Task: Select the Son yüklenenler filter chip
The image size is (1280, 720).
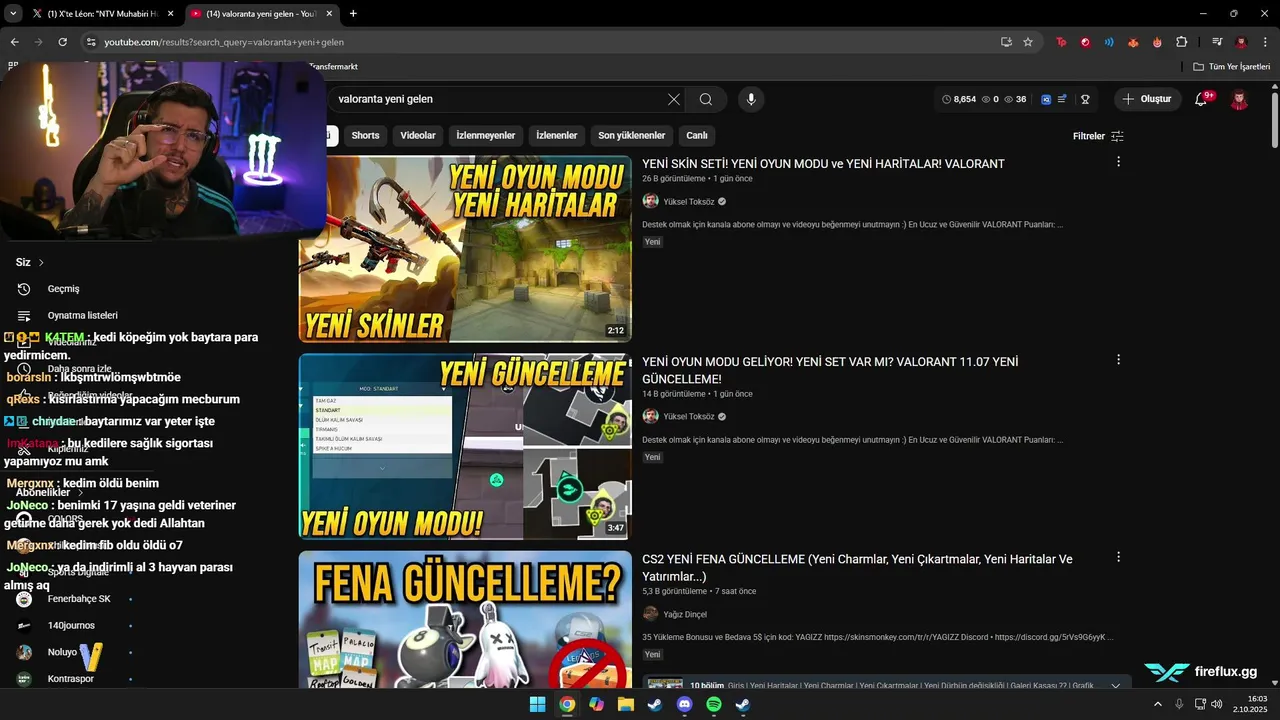Action: pyautogui.click(x=631, y=135)
